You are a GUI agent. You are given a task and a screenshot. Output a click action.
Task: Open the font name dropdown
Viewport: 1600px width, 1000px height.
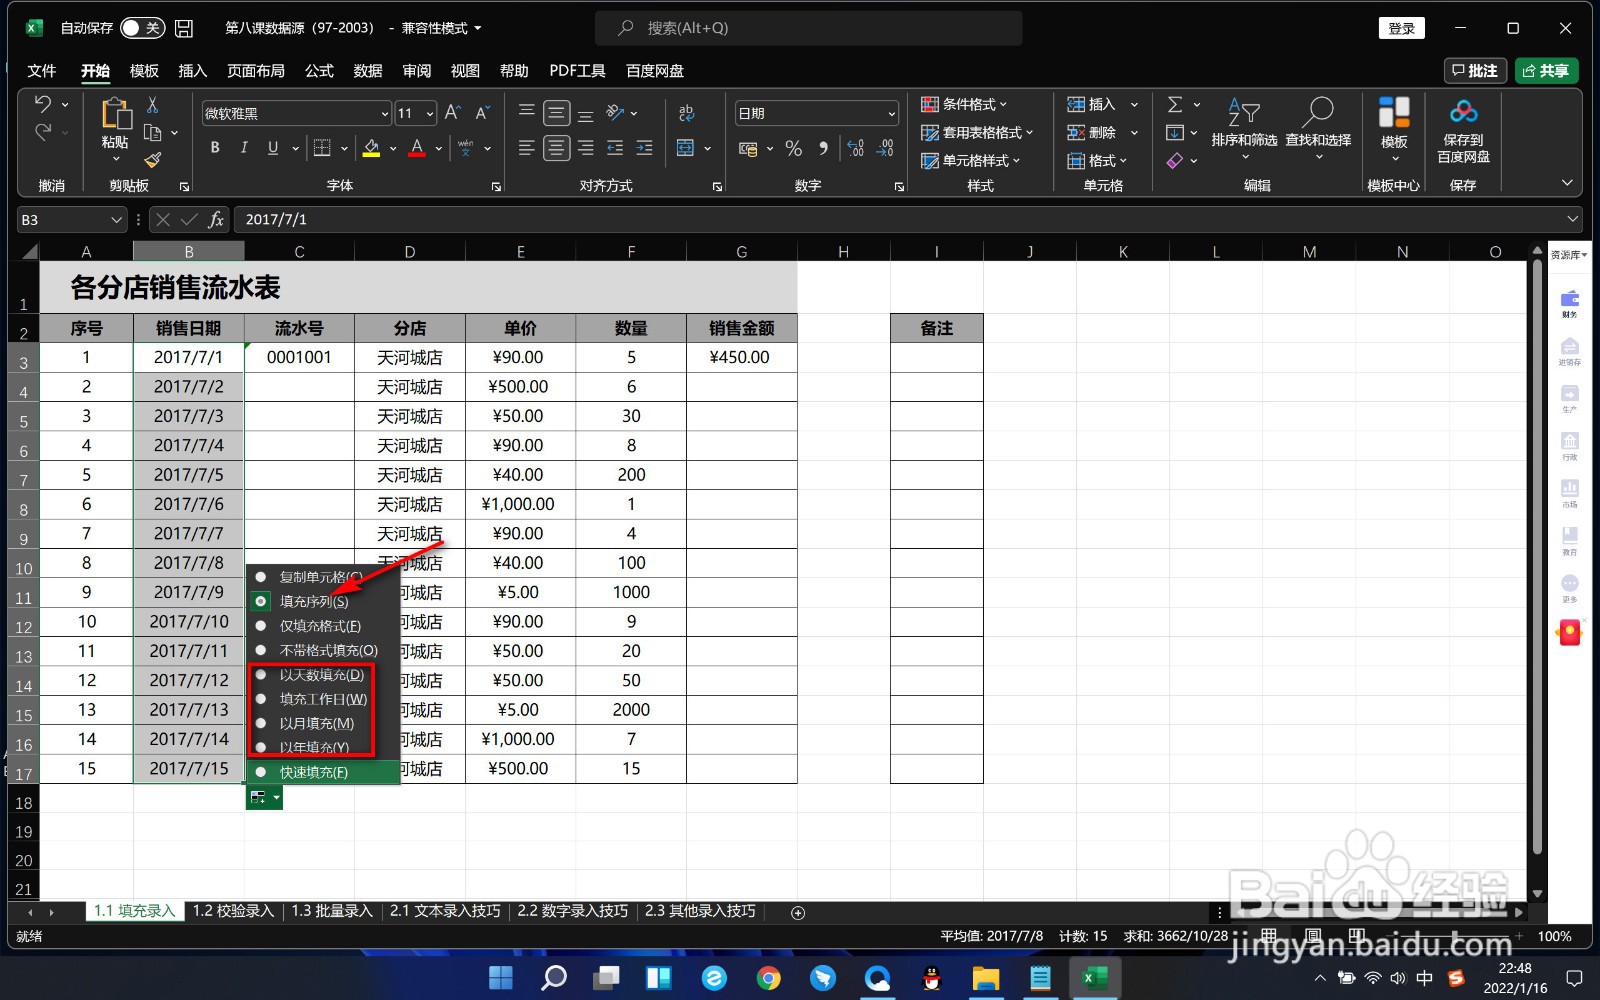click(384, 114)
